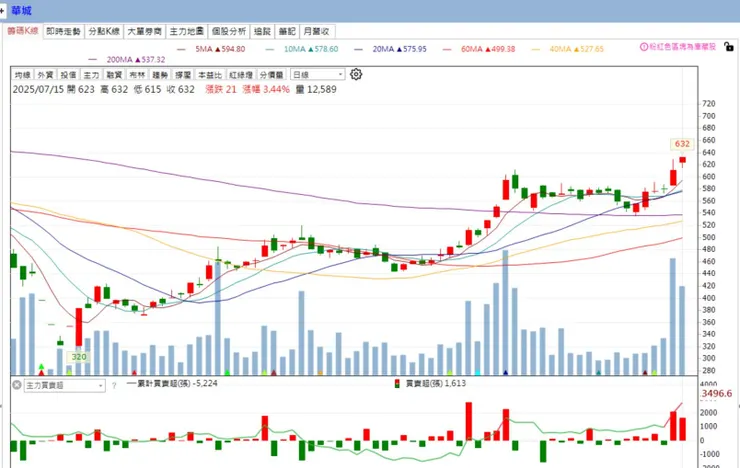
Task: Click the unlock padlock icon
Action: coord(729,47)
